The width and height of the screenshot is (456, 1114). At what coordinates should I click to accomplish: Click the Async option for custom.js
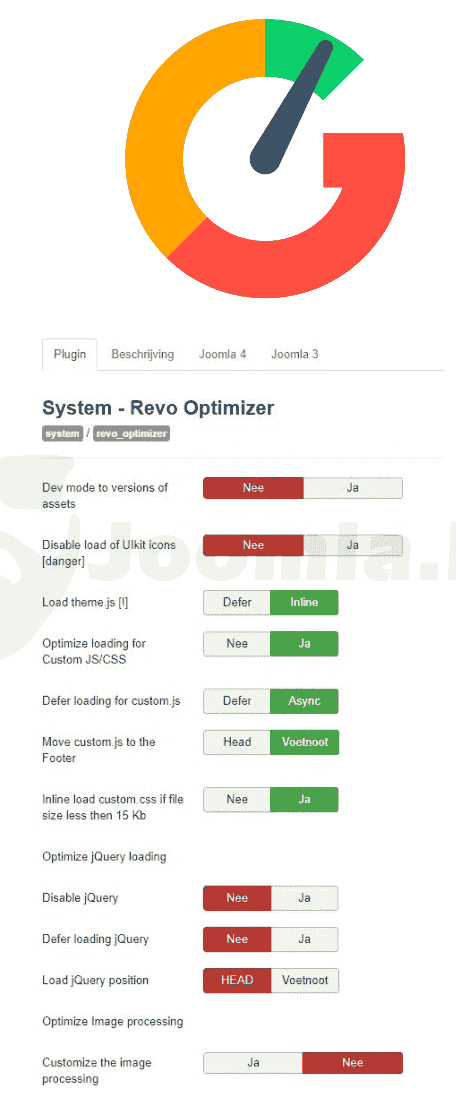(x=305, y=701)
